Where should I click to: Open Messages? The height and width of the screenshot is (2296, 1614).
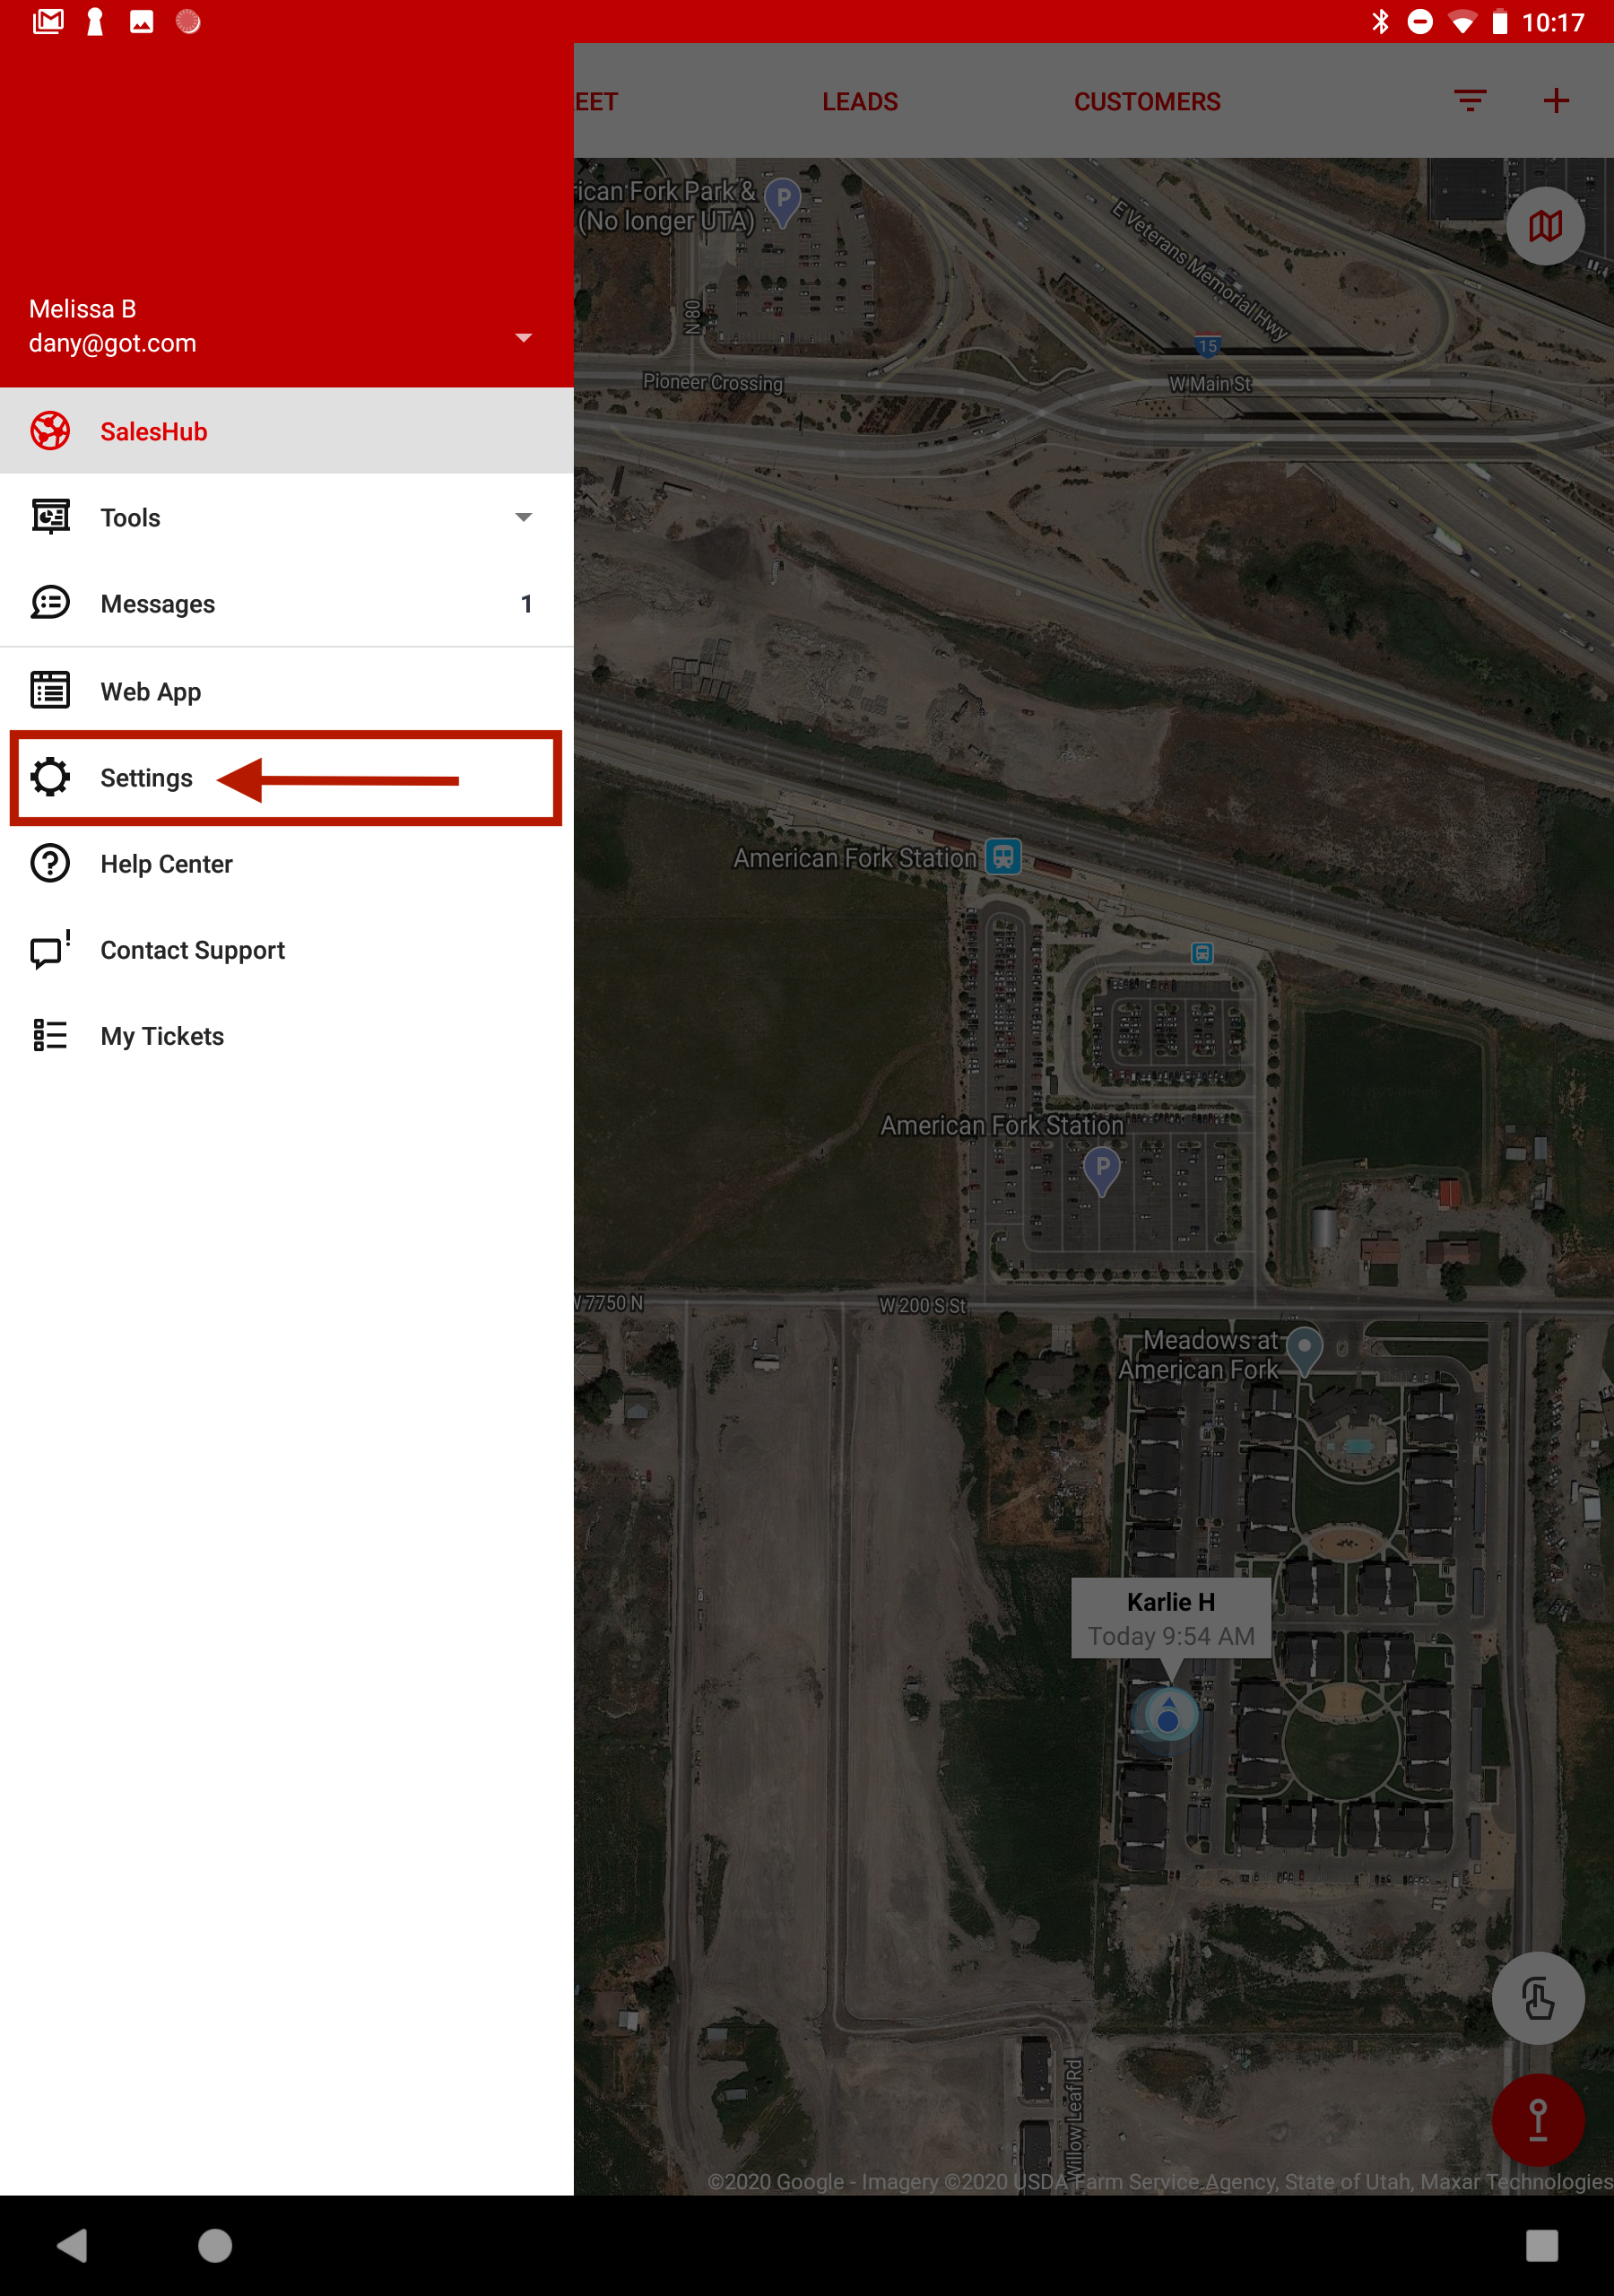[x=287, y=603]
